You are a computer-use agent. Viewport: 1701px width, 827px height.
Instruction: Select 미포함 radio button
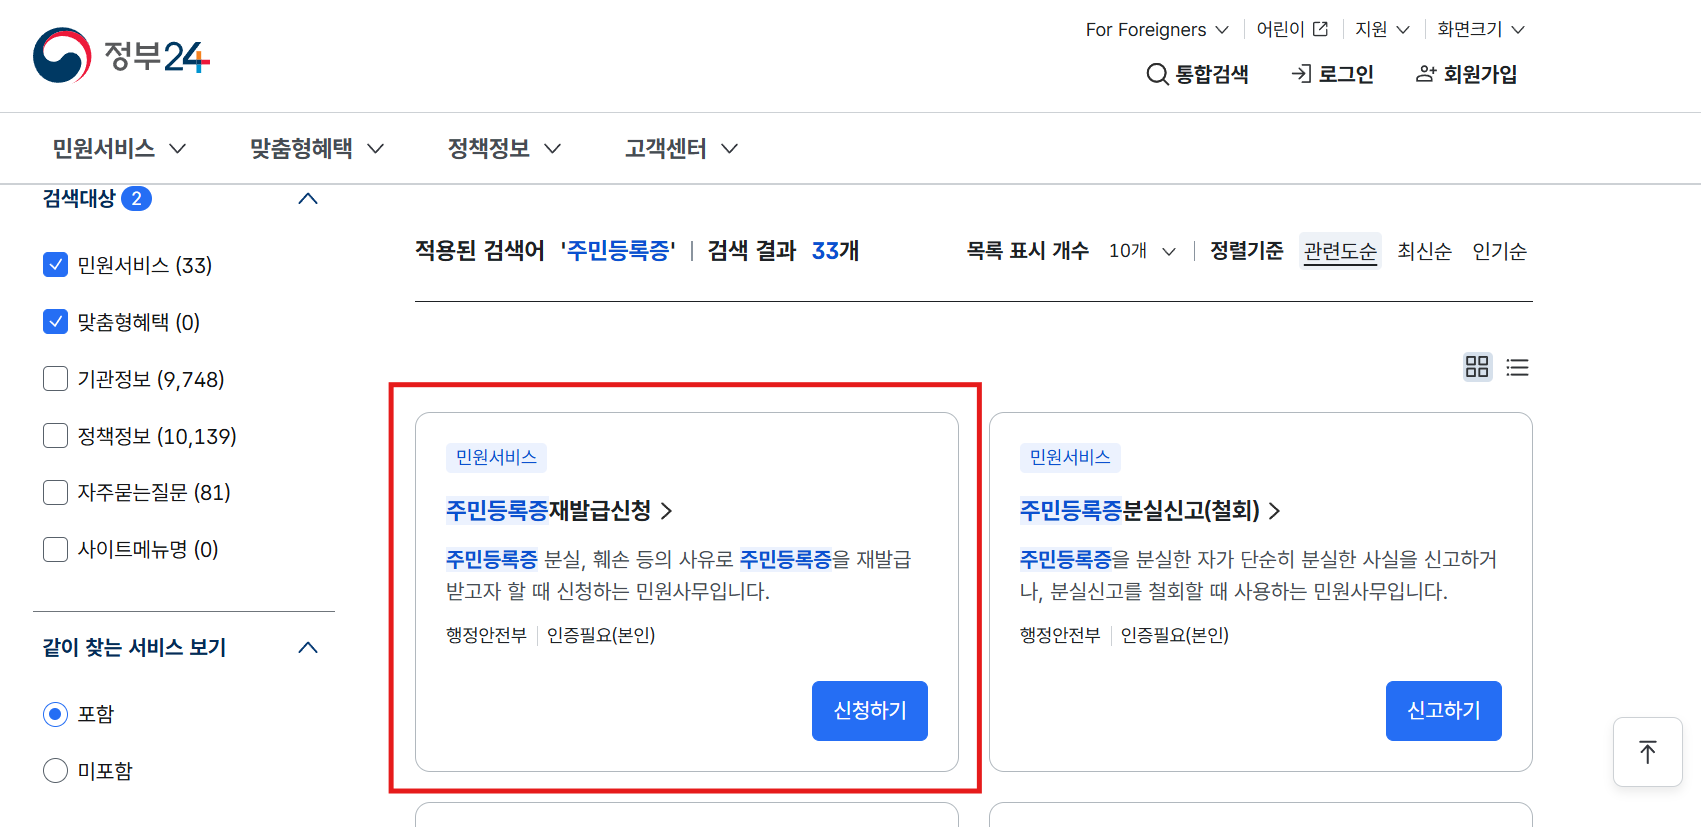pyautogui.click(x=56, y=771)
